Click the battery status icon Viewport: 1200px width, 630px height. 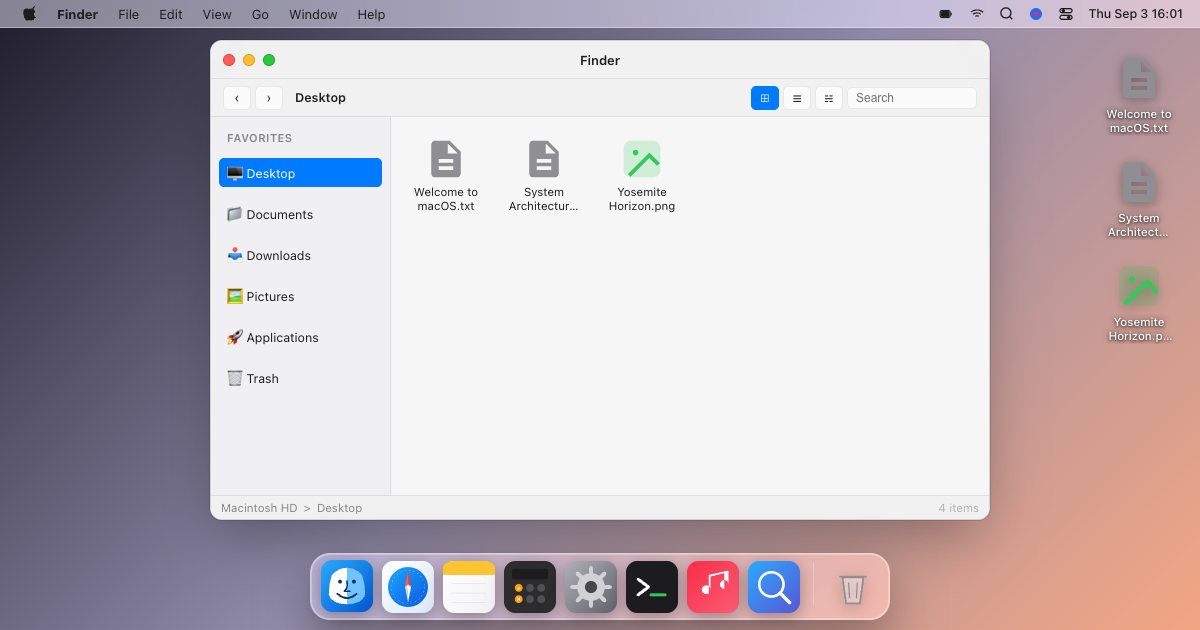pos(946,14)
